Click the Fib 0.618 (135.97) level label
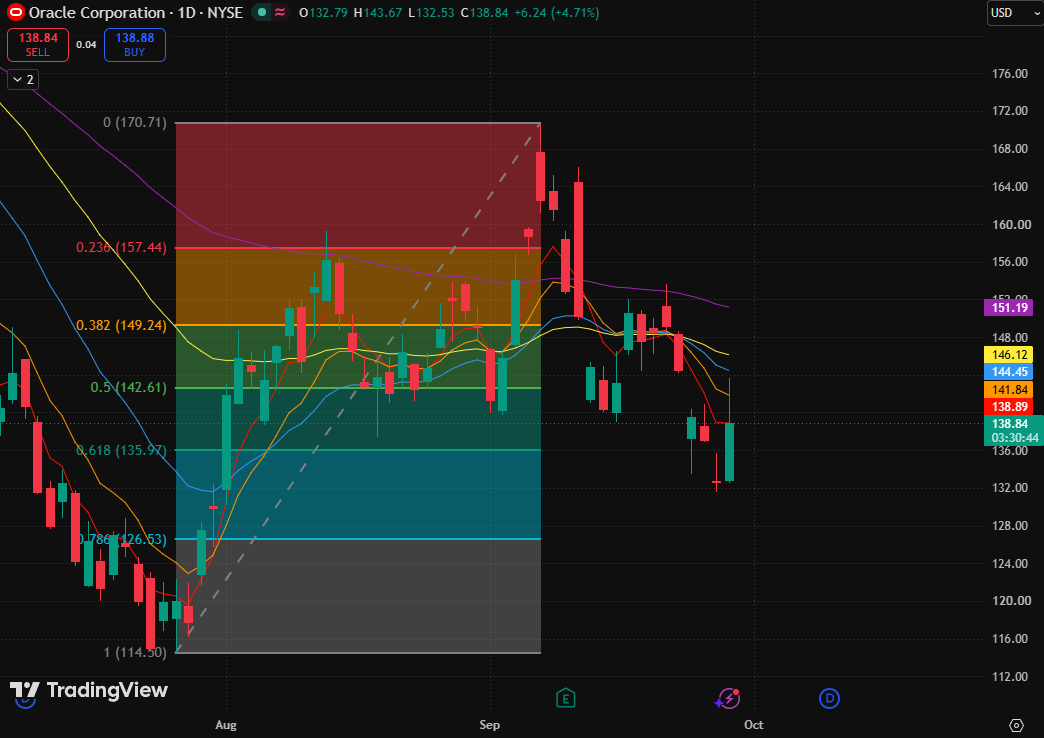Image resolution: width=1044 pixels, height=738 pixels. pyautogui.click(x=121, y=450)
